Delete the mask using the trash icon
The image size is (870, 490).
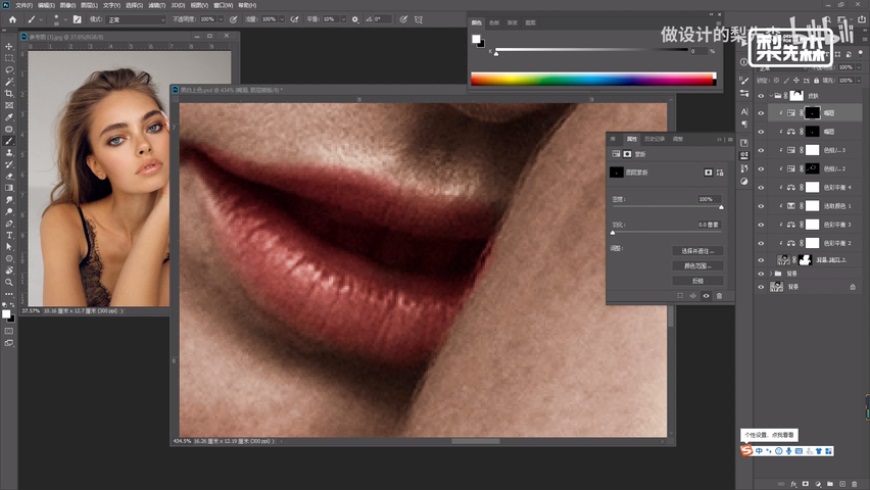click(719, 296)
